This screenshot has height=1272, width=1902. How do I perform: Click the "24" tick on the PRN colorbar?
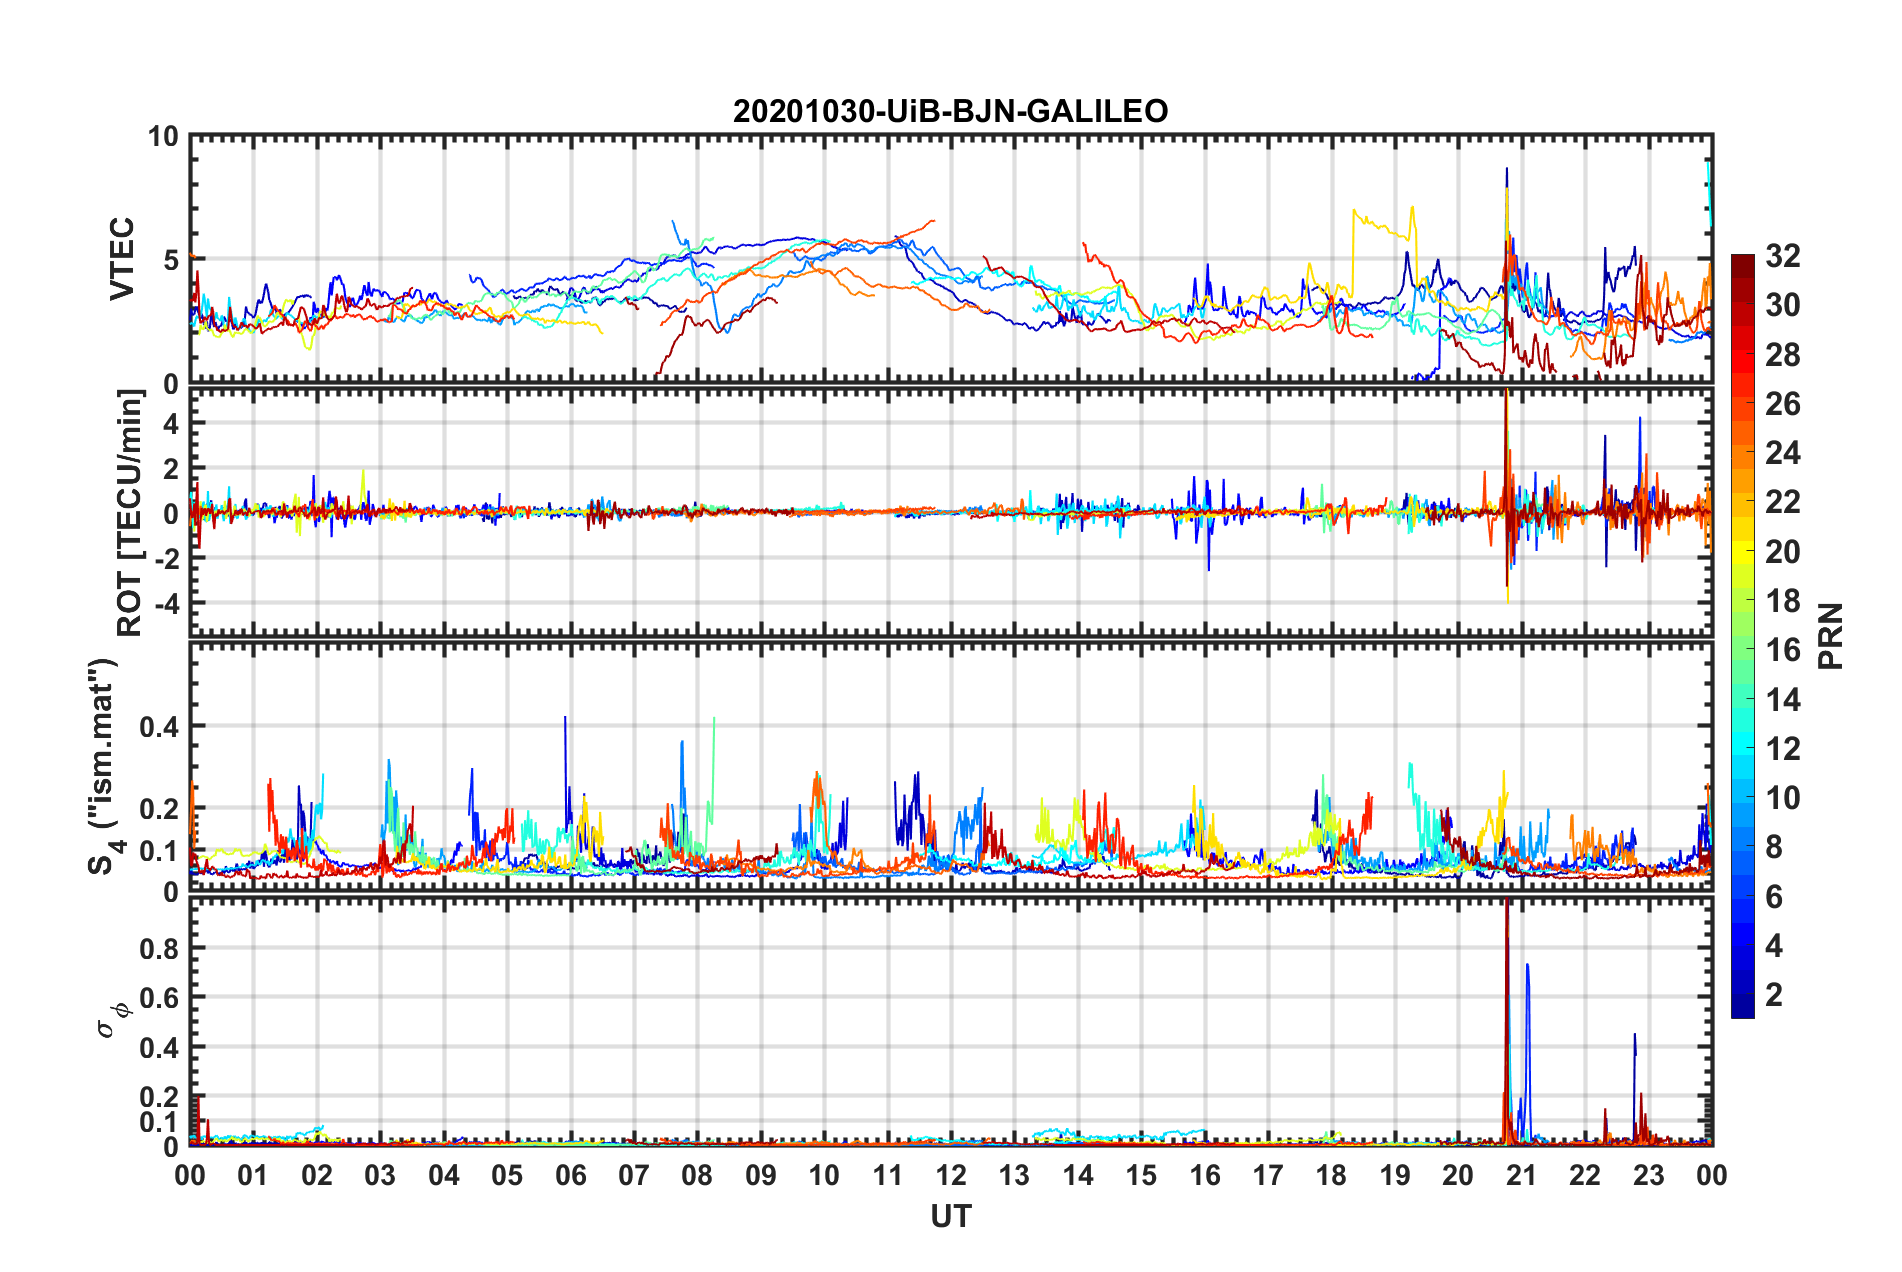click(1782, 453)
